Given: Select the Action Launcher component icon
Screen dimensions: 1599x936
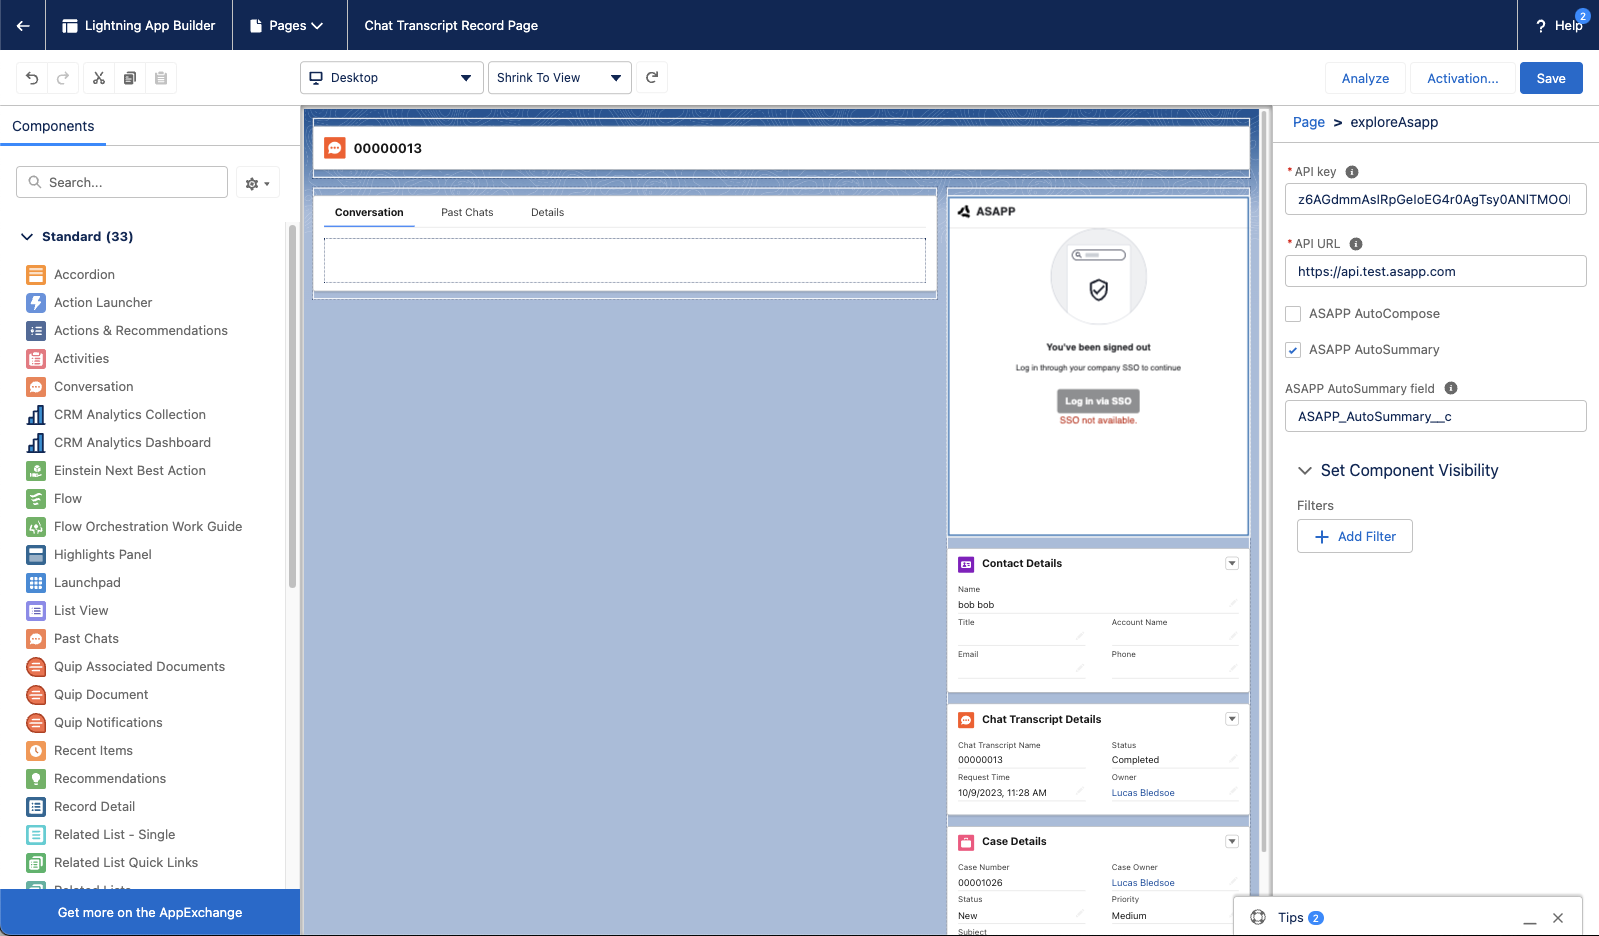Looking at the screenshot, I should (36, 303).
